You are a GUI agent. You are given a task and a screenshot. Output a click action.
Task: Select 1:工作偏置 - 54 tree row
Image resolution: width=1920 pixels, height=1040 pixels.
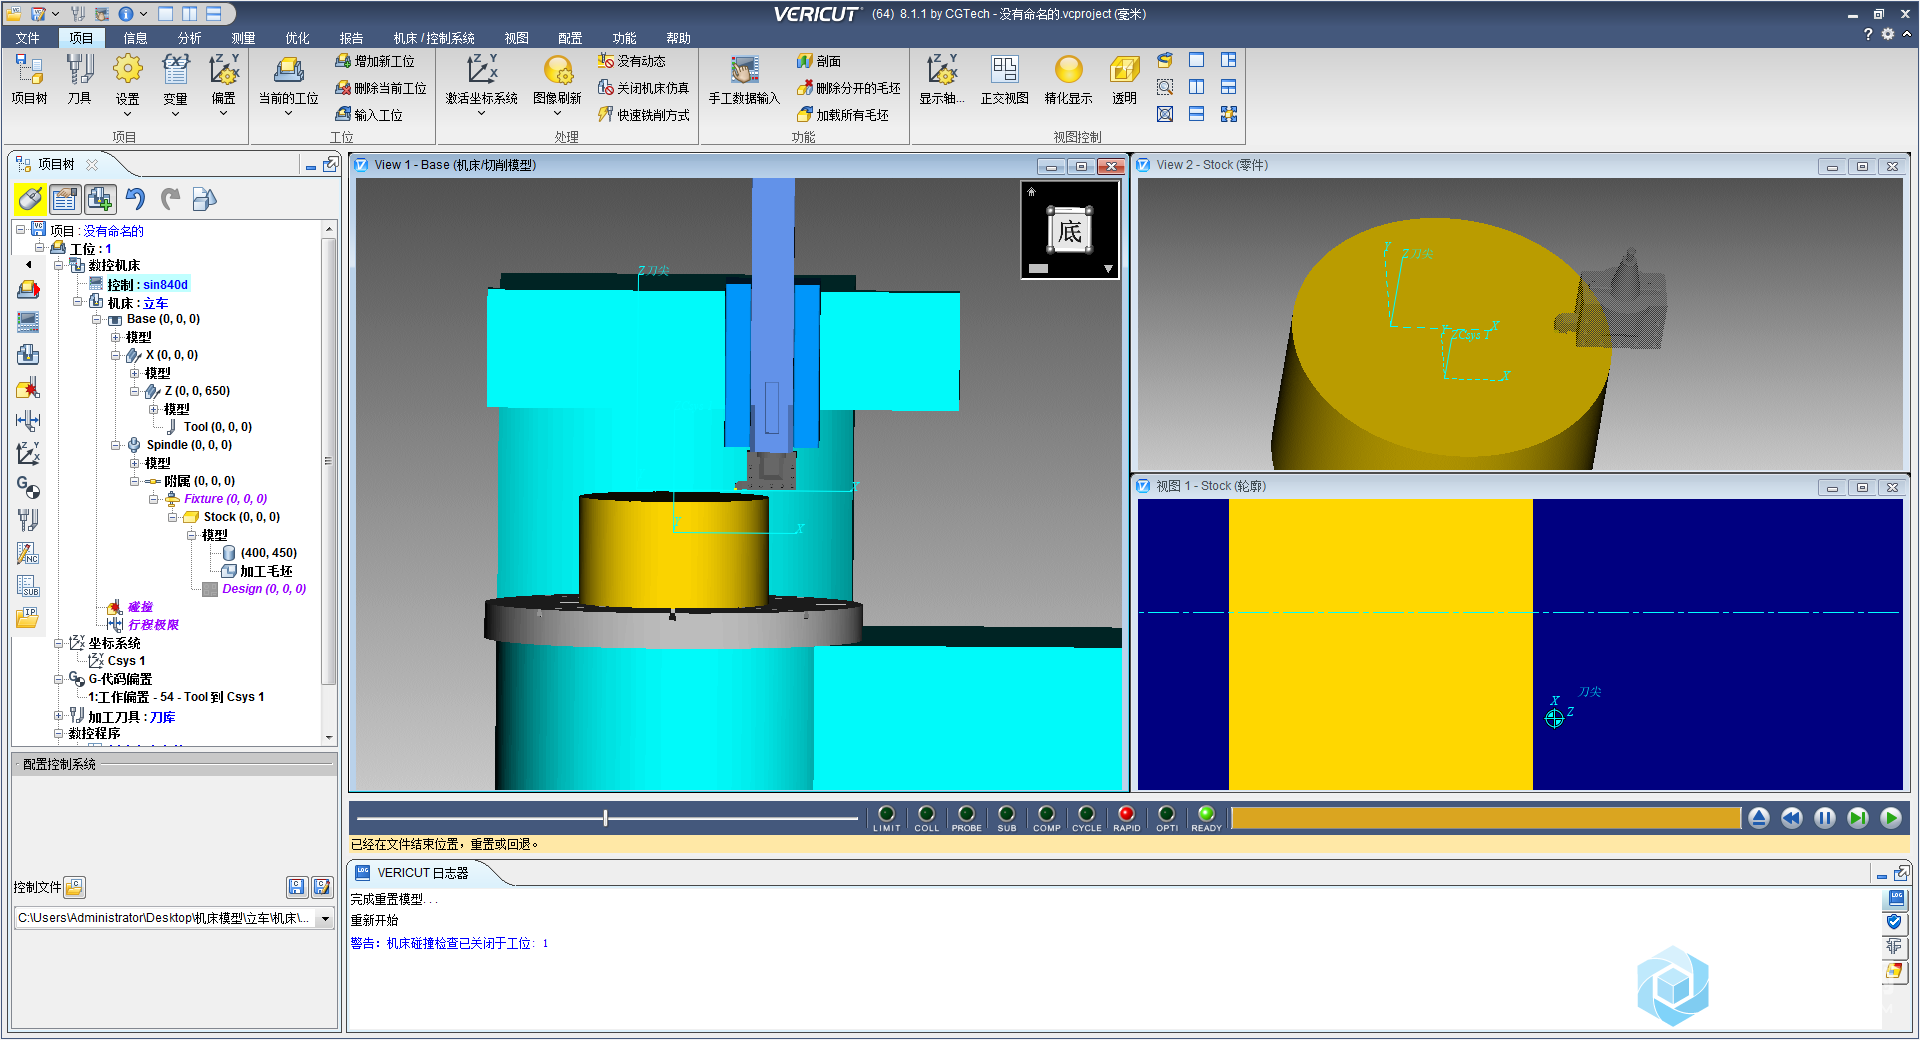[176, 697]
